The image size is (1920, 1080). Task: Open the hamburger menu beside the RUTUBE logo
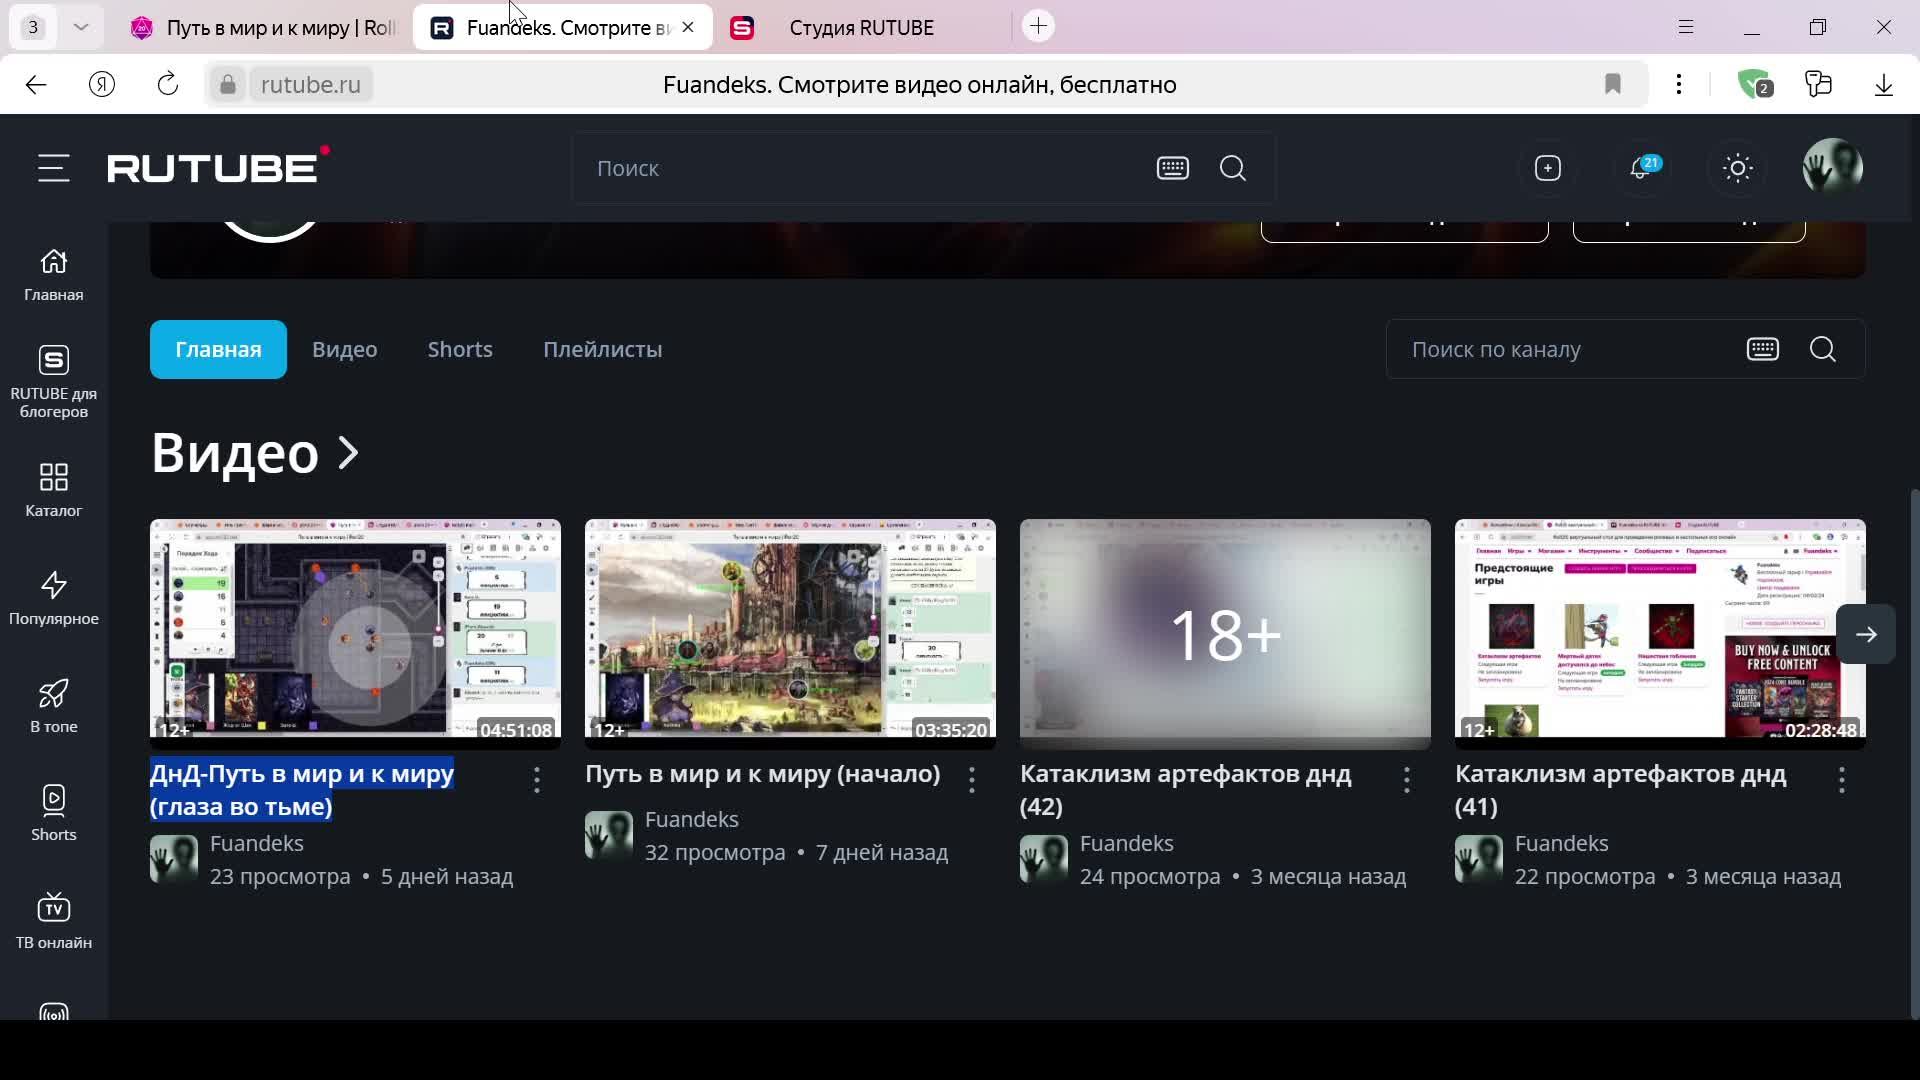coord(54,168)
